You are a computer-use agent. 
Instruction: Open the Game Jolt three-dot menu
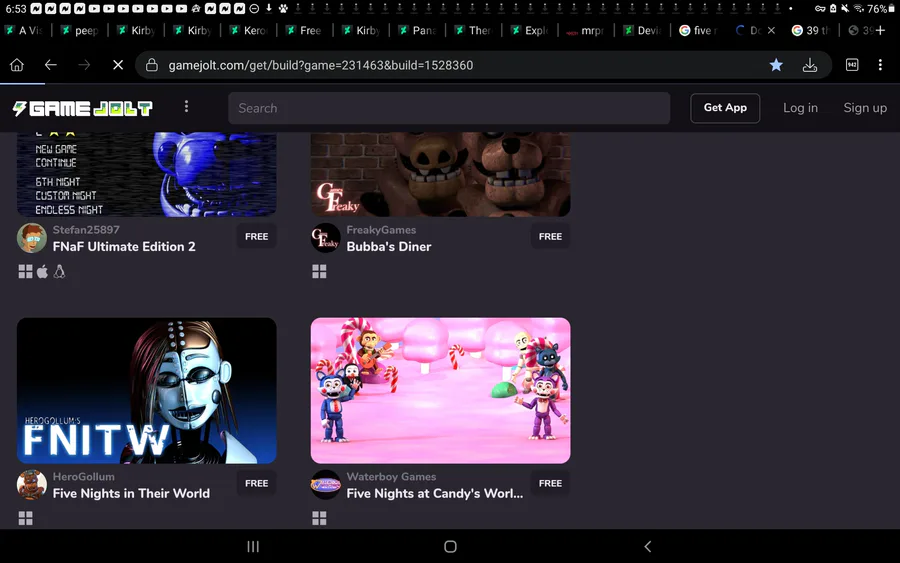click(x=186, y=107)
